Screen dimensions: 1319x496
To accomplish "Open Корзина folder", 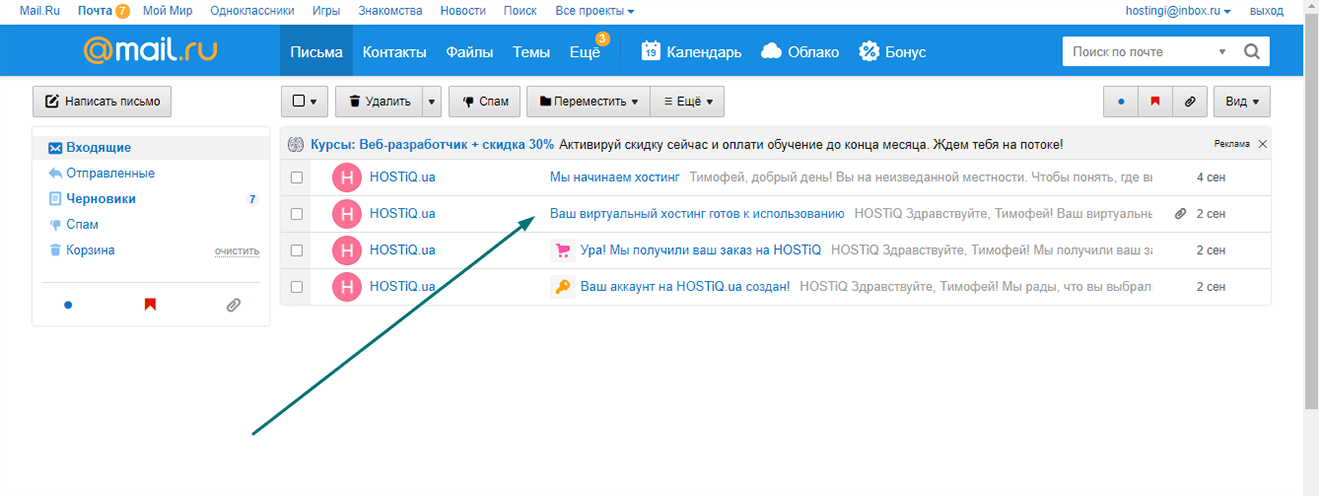I will (x=90, y=250).
